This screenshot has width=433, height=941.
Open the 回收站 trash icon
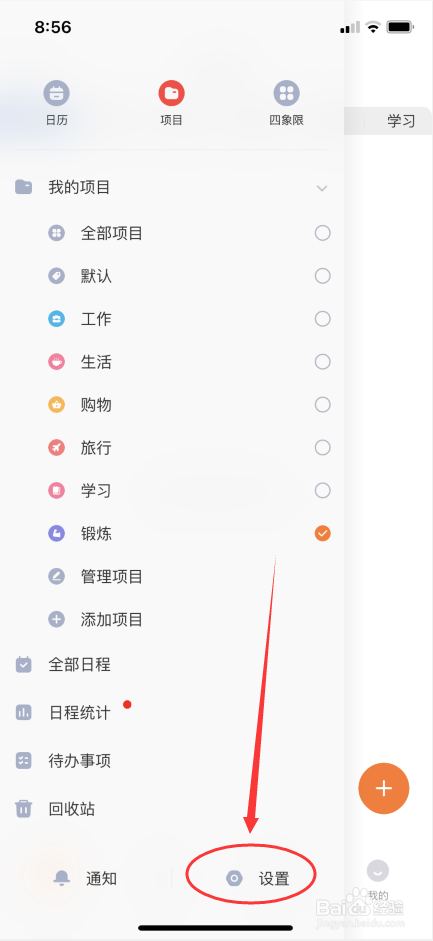point(23,809)
